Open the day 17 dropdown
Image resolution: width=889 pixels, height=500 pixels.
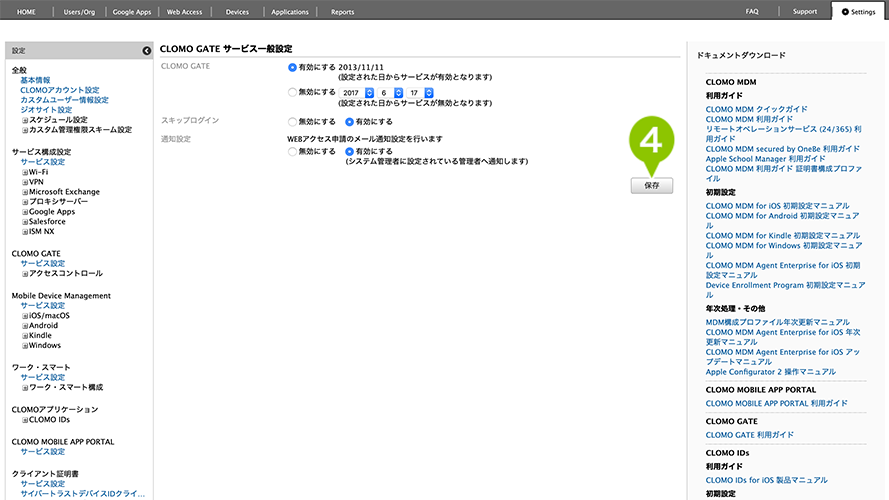pos(421,92)
